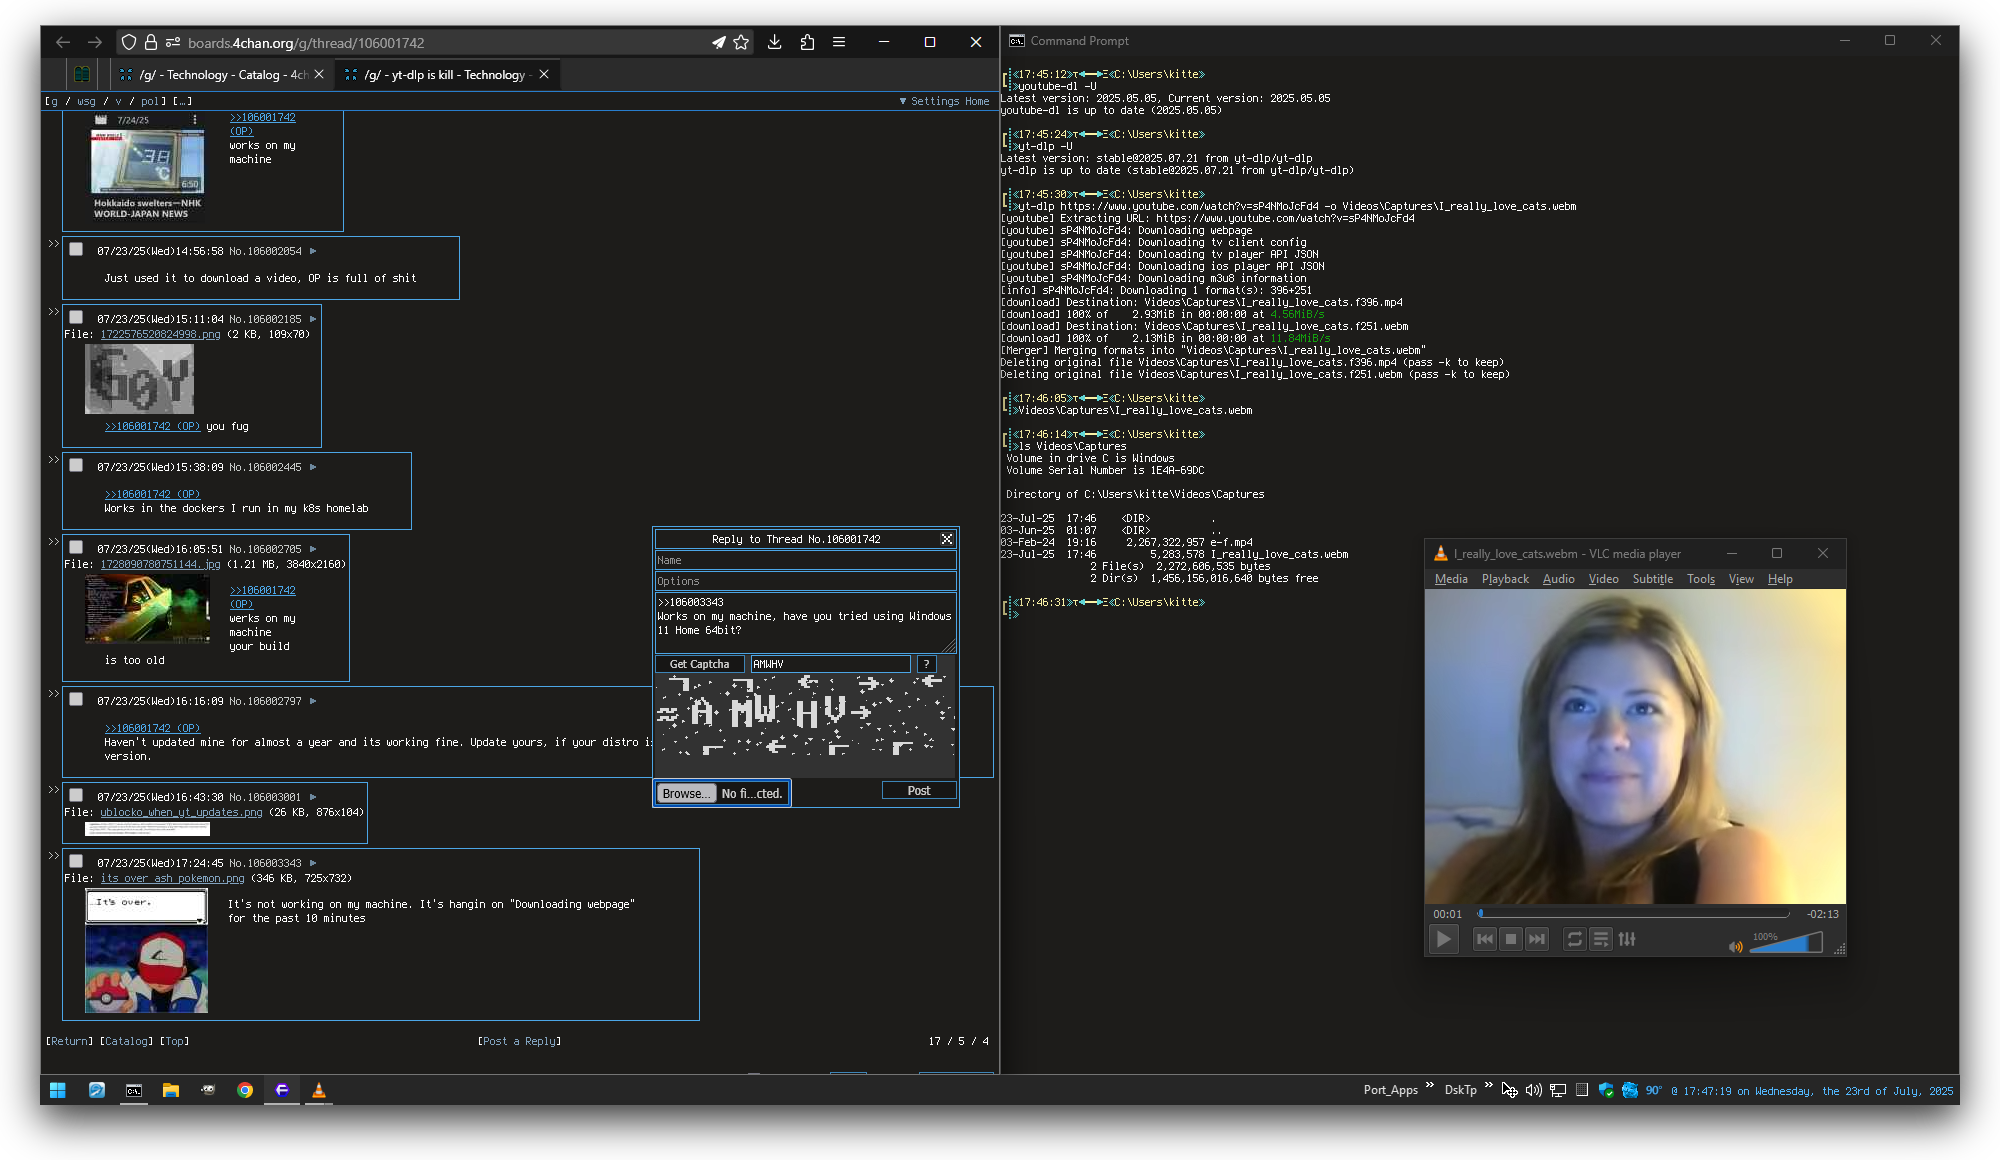Close the Reply to Thread form

pos(947,539)
